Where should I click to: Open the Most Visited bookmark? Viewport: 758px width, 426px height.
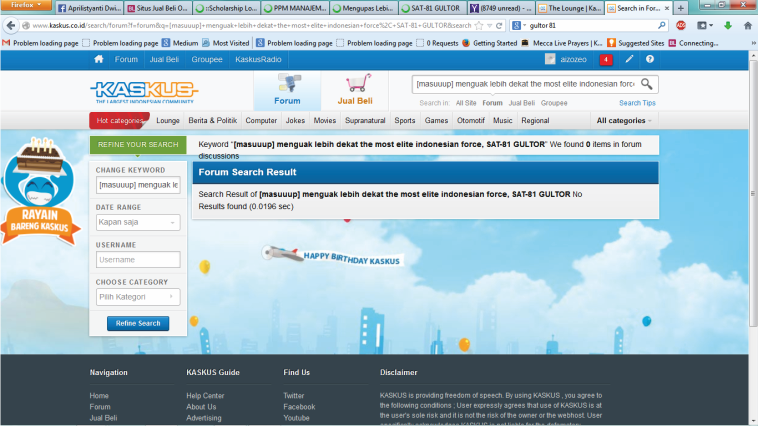coord(226,43)
